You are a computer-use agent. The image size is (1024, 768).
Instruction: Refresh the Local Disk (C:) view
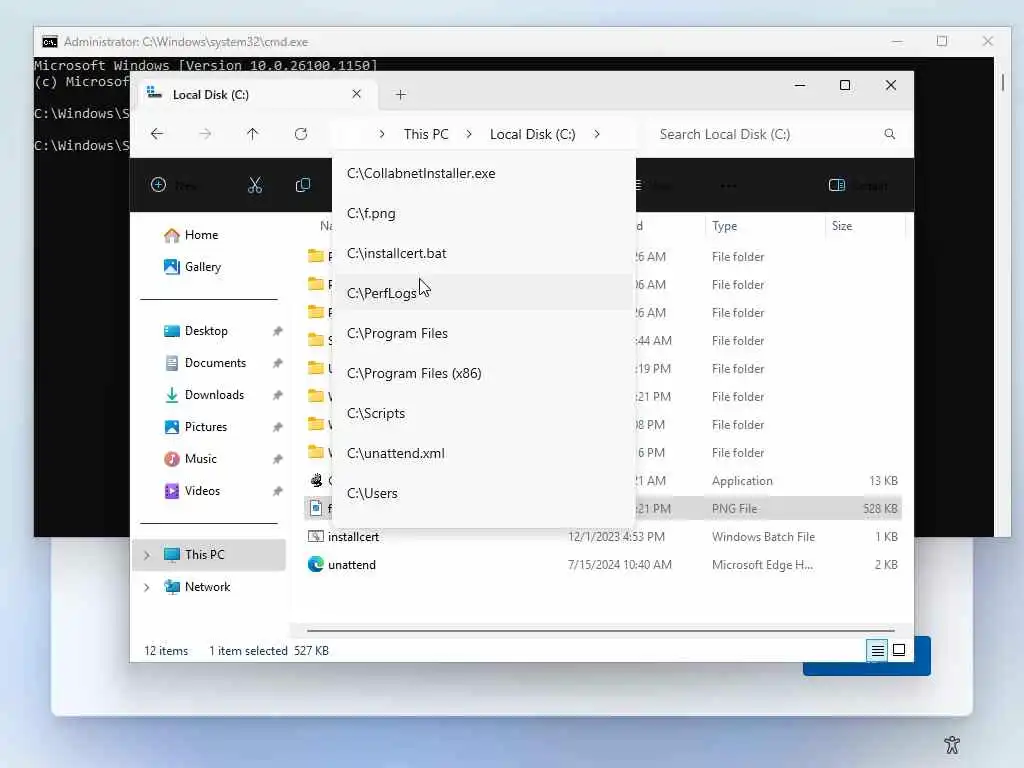click(301, 134)
